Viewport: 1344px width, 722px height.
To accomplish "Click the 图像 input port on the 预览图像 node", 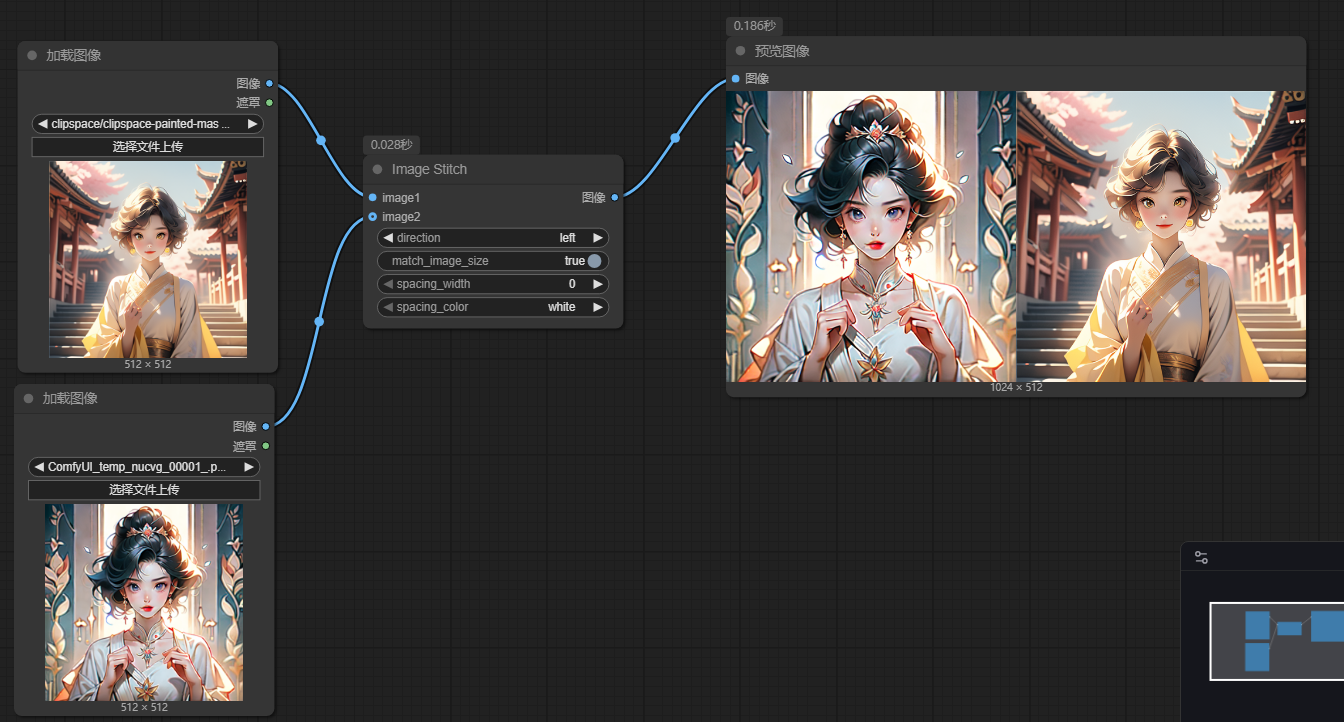I will [x=736, y=79].
